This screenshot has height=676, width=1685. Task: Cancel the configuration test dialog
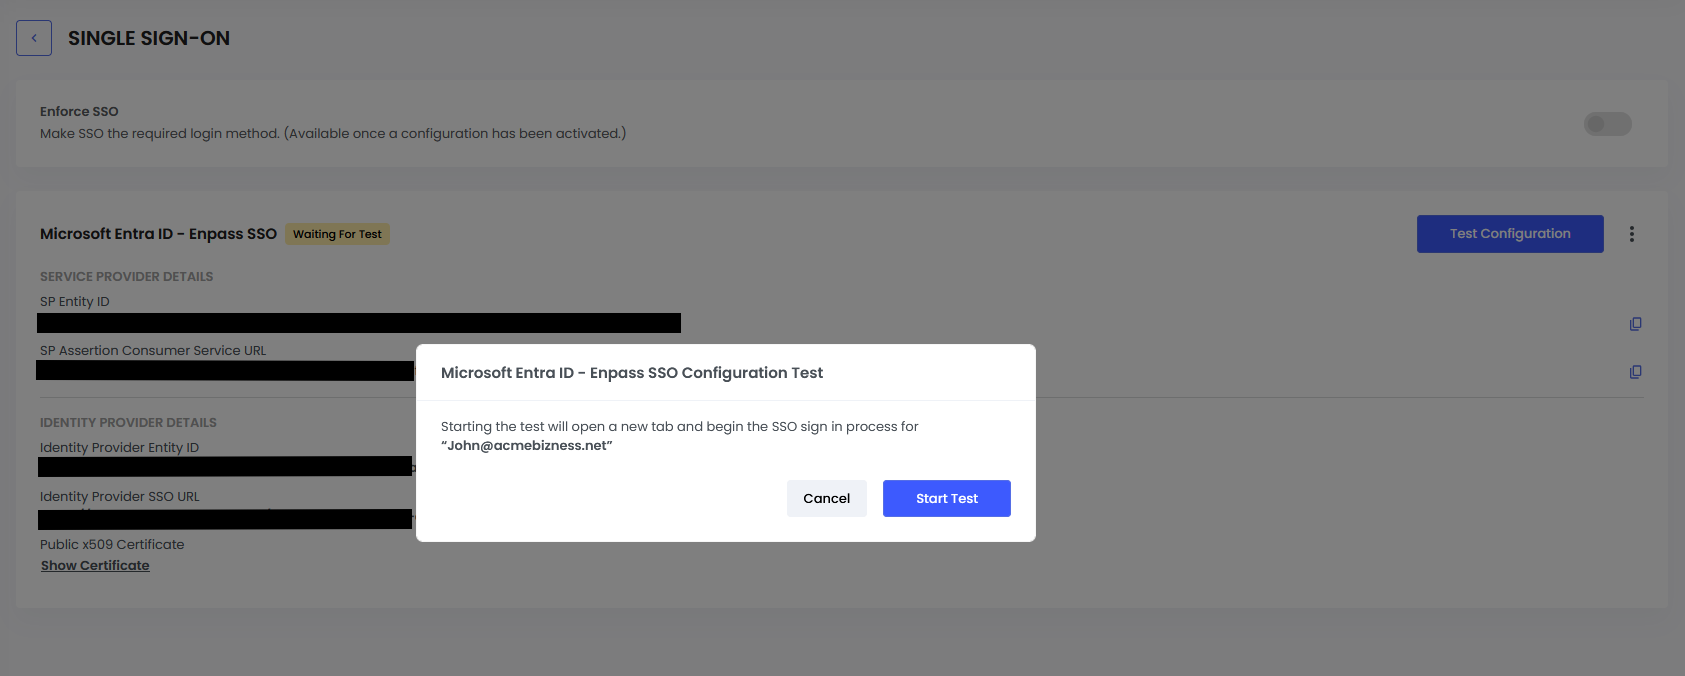(826, 499)
